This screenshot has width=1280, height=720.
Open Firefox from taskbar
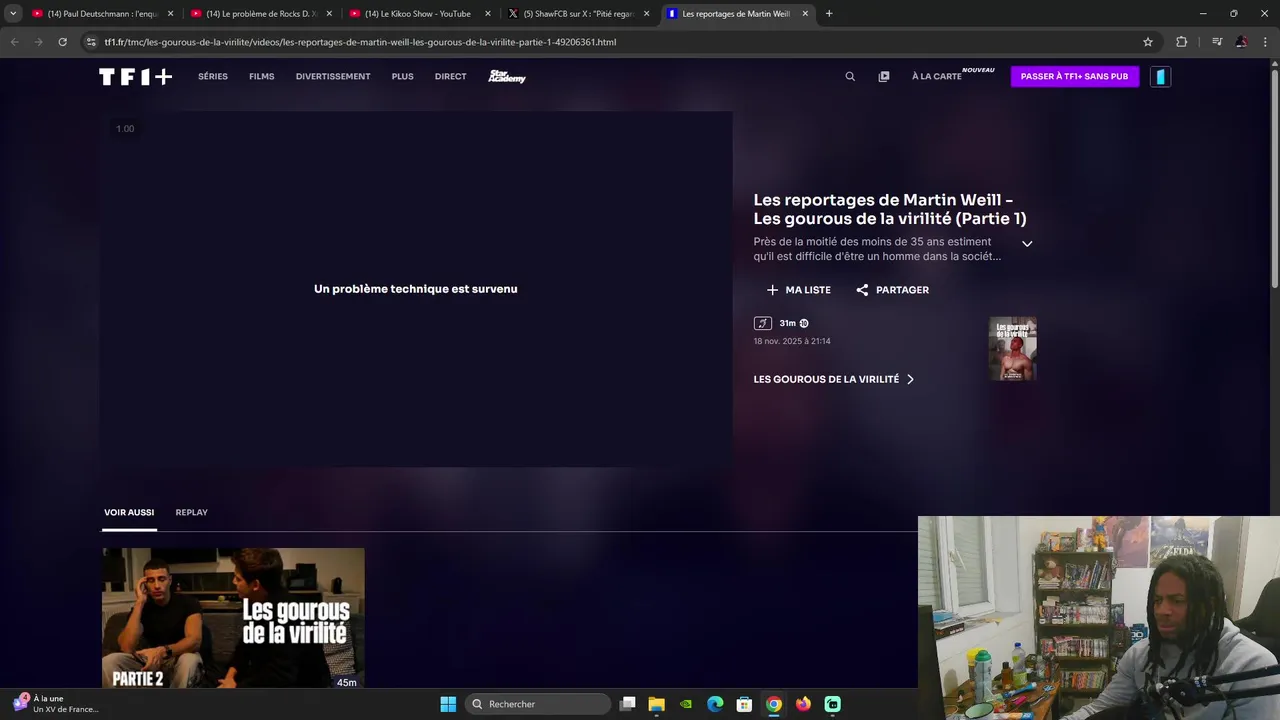coord(803,704)
